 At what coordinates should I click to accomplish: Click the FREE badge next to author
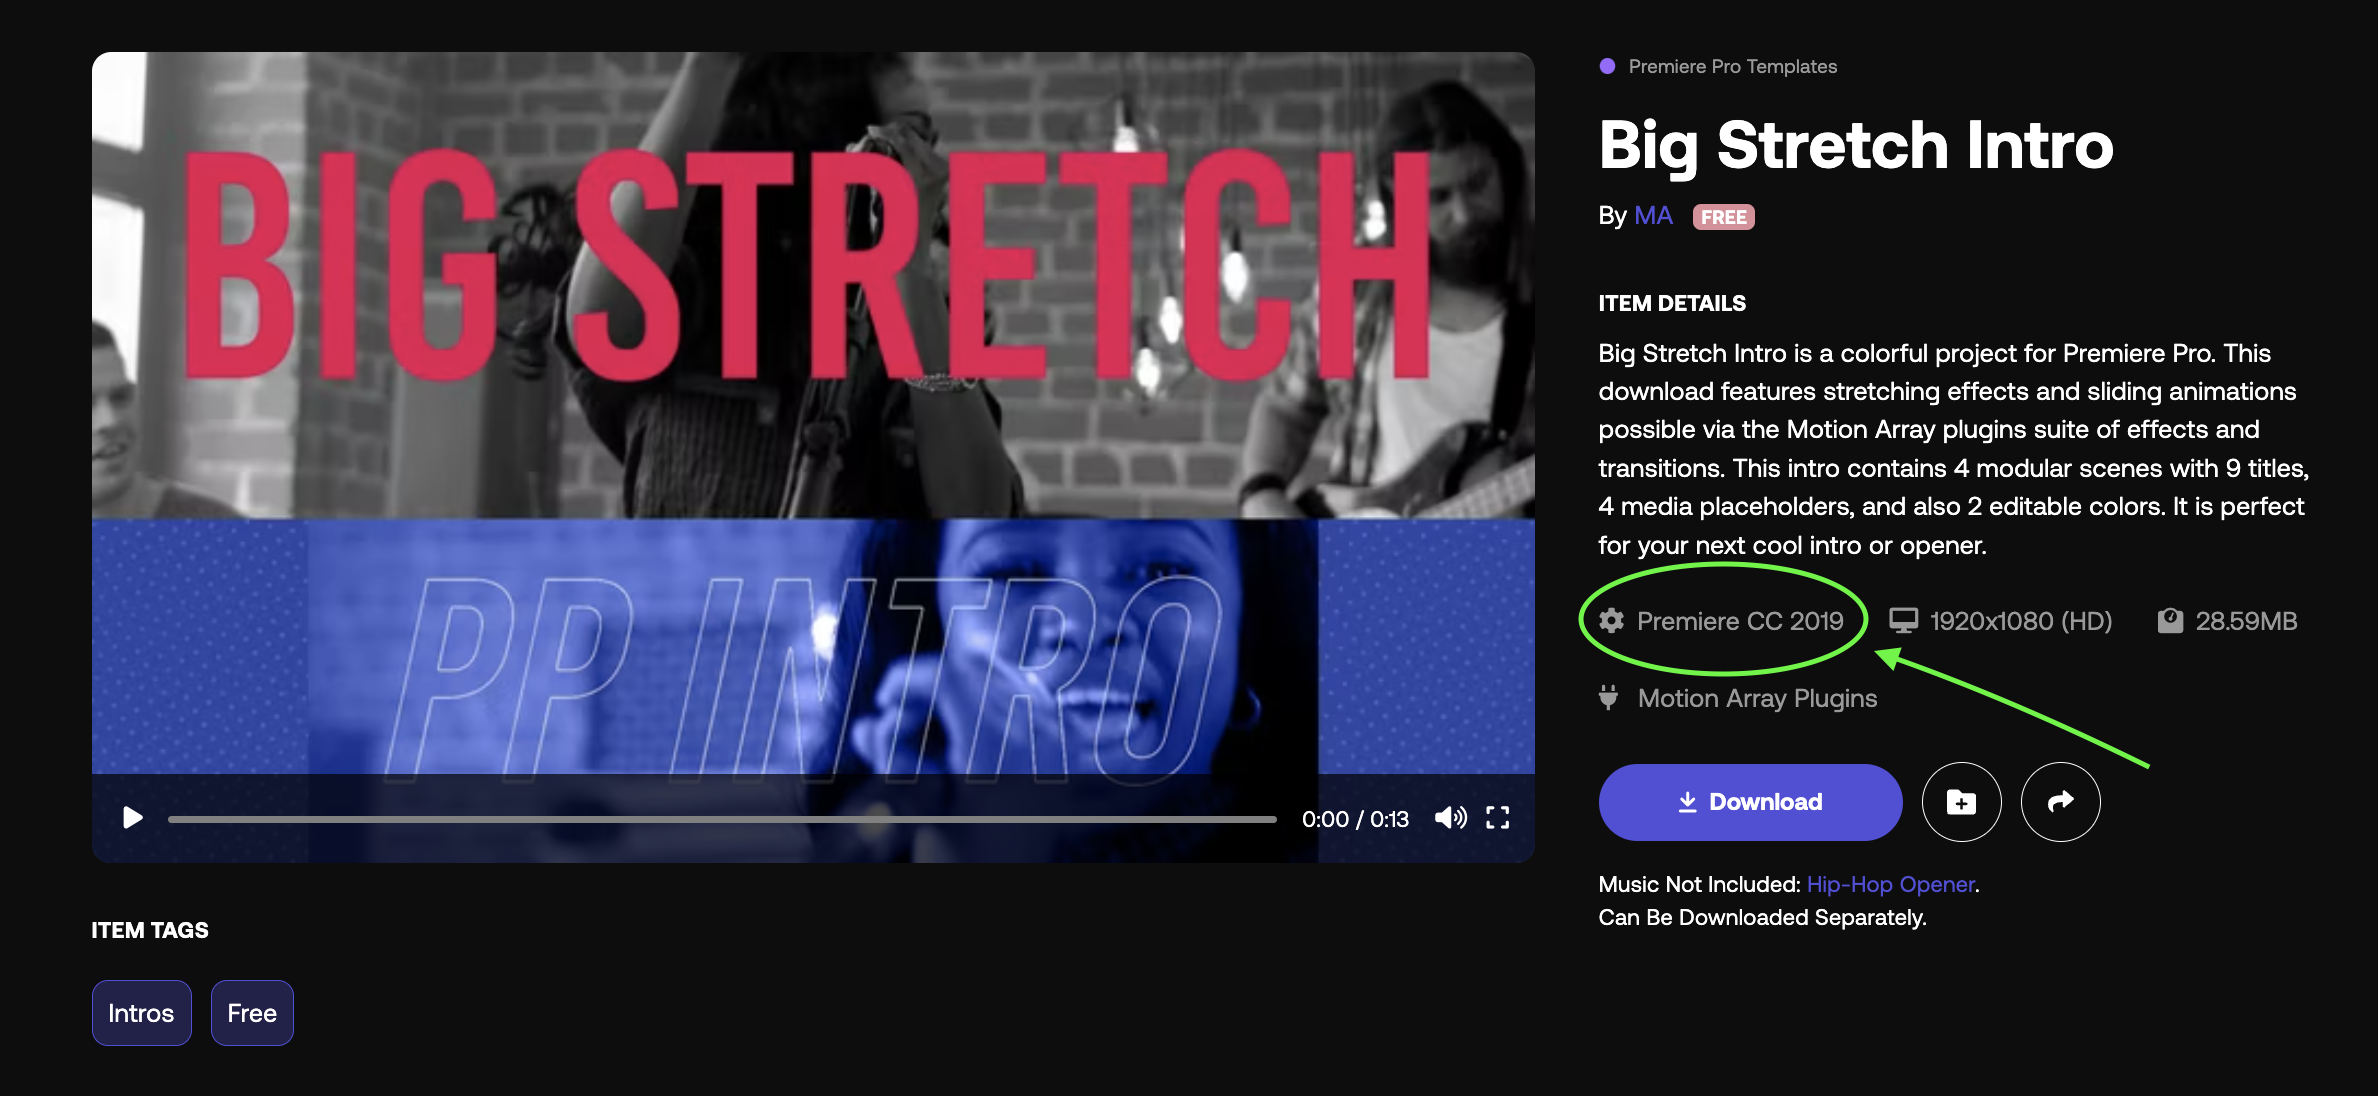(x=1723, y=217)
